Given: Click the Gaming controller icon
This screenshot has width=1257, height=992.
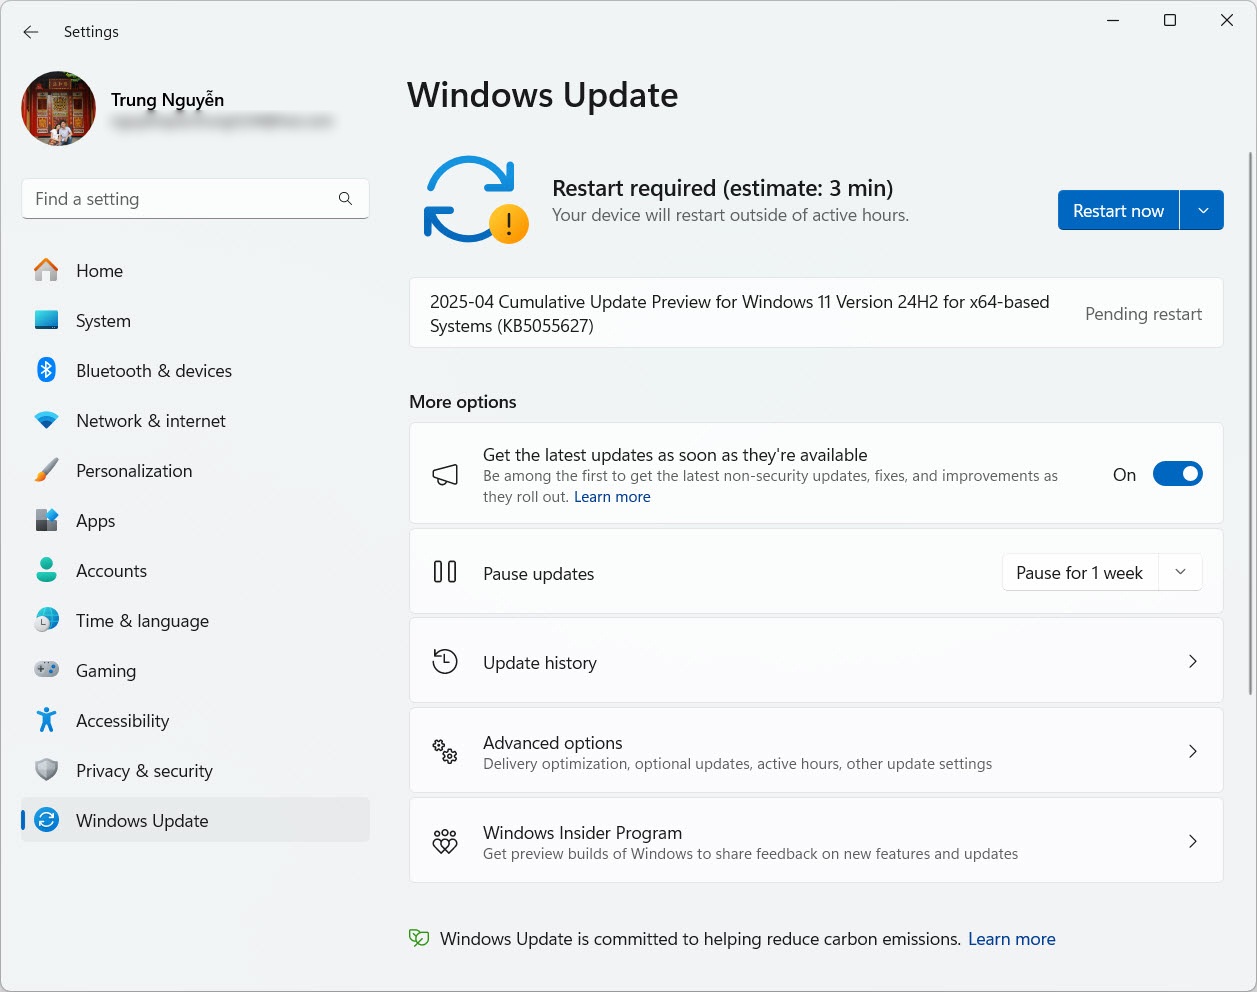Looking at the screenshot, I should [x=46, y=670].
